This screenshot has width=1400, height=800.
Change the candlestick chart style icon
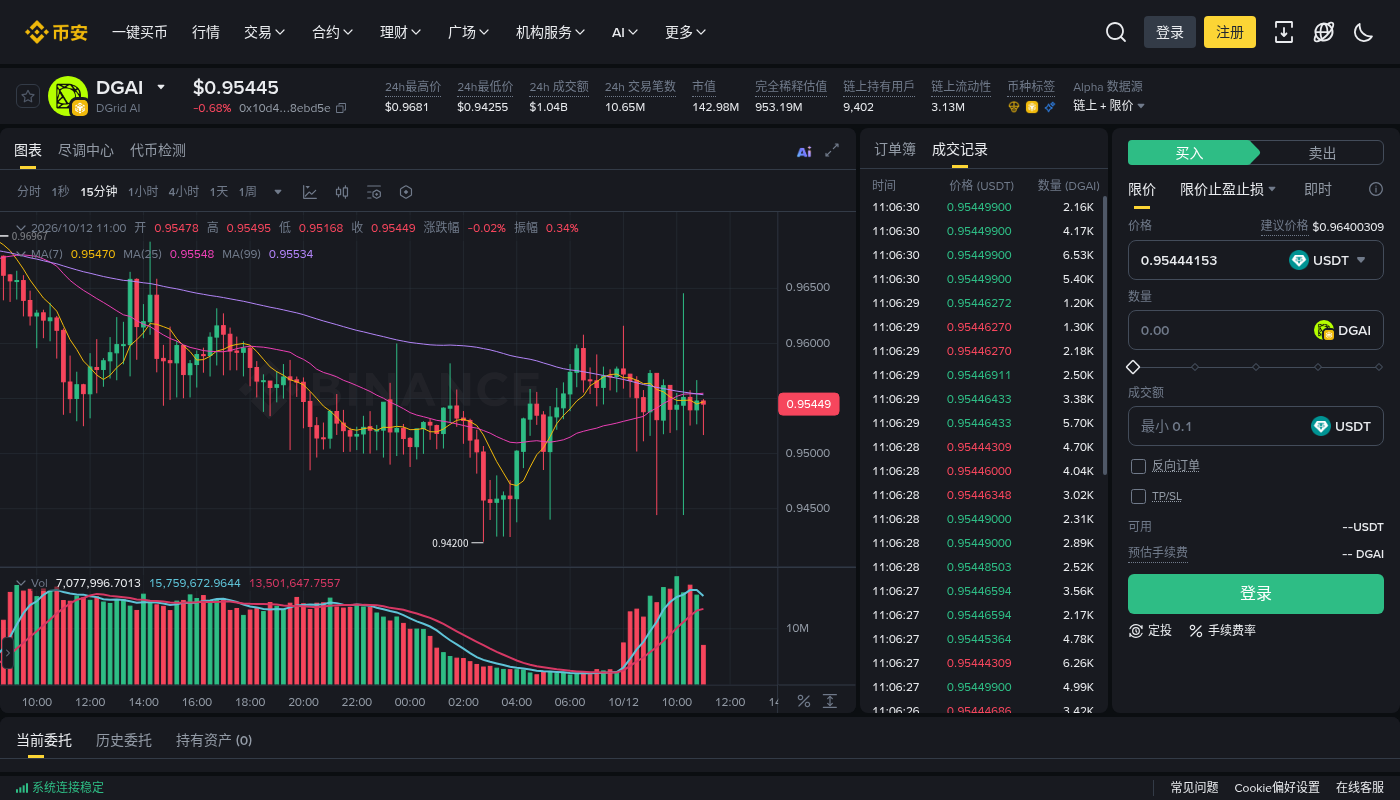pos(342,192)
